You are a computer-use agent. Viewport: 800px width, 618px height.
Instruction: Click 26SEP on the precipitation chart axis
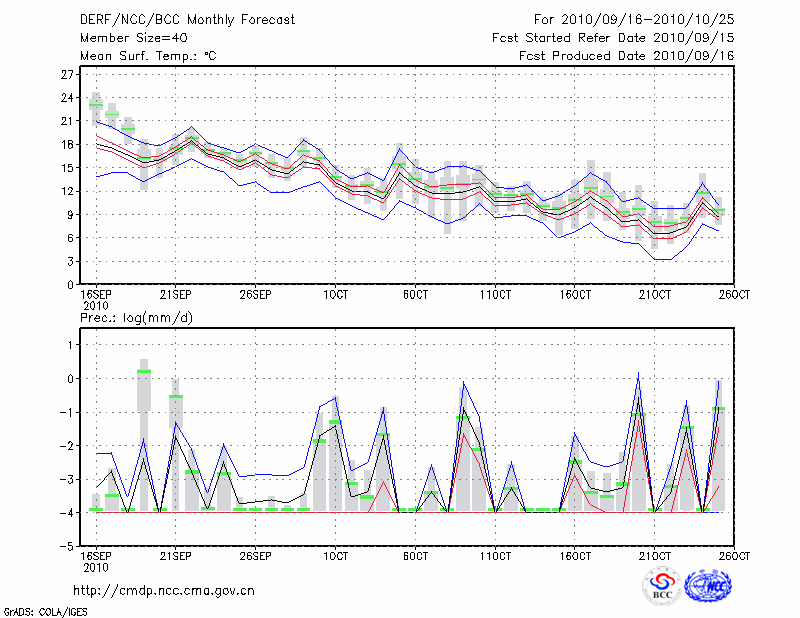pos(255,555)
